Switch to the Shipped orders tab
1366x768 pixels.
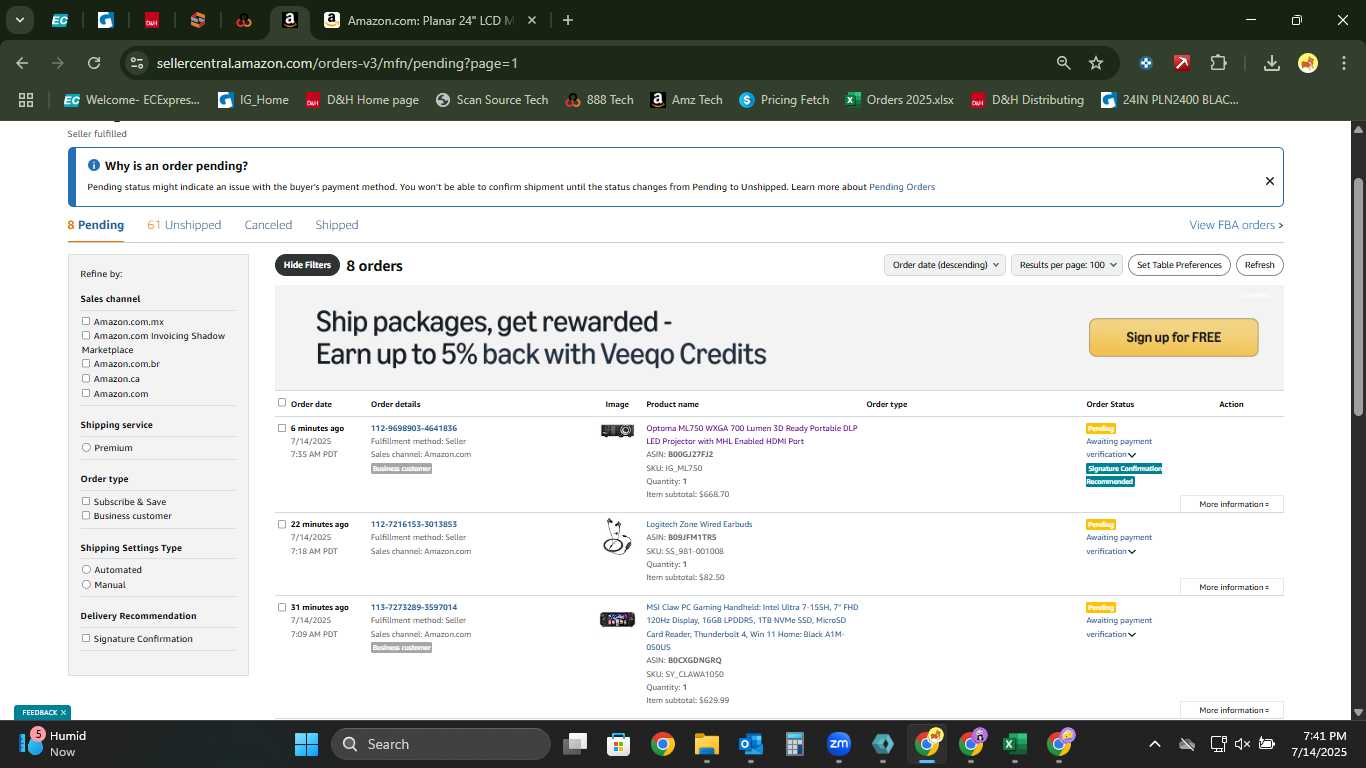[x=337, y=225]
